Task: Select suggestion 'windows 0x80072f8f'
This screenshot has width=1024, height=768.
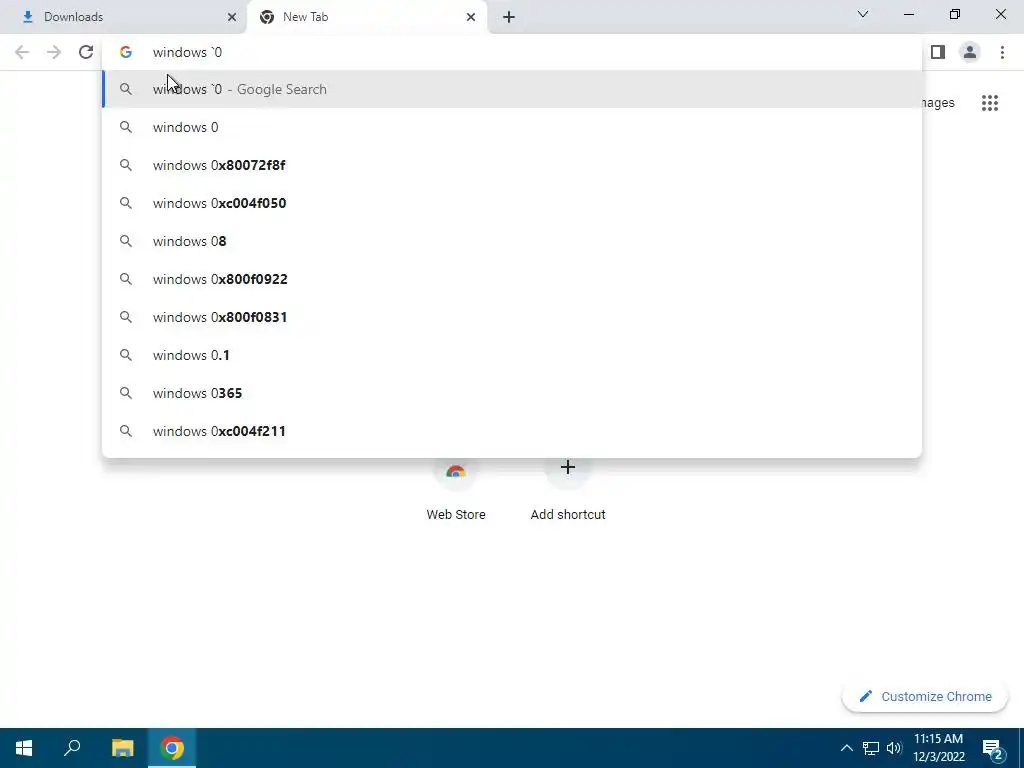Action: click(512, 165)
